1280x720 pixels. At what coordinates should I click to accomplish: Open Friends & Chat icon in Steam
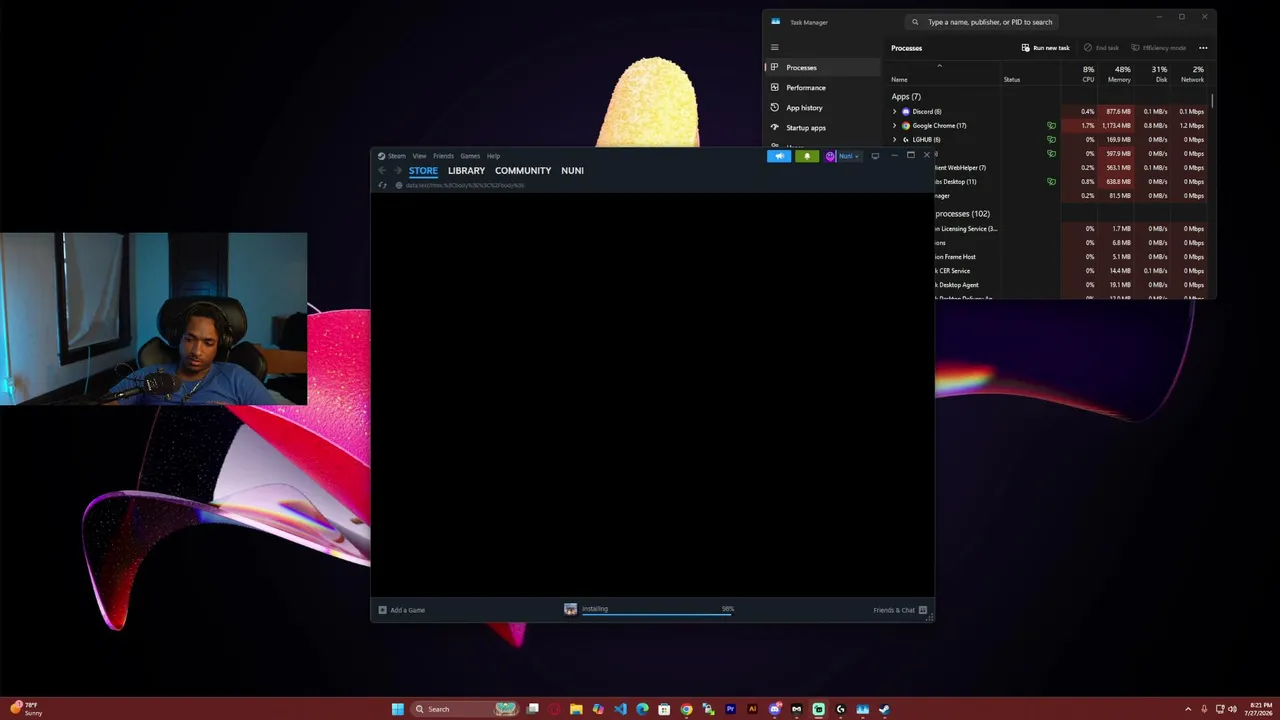tap(923, 610)
